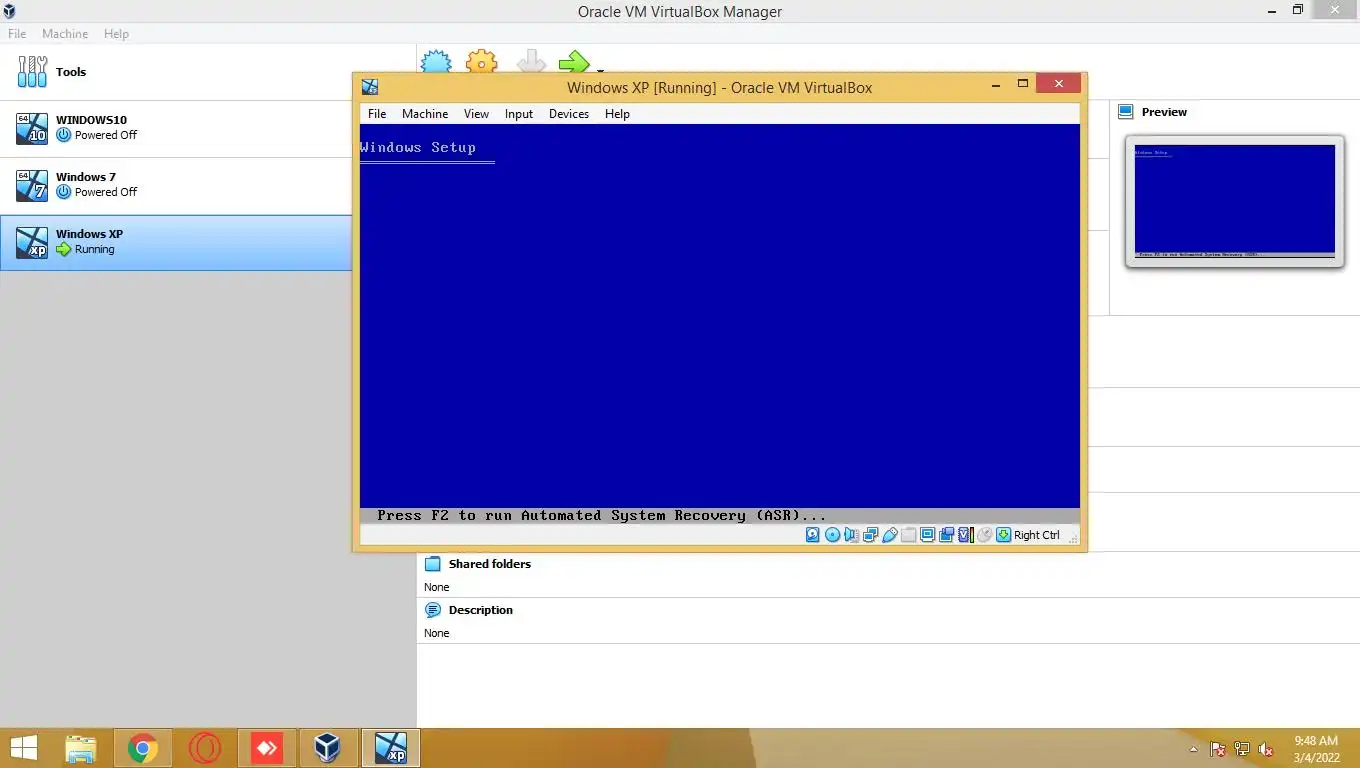
Task: Click the shared folders status icon
Action: (x=908, y=535)
